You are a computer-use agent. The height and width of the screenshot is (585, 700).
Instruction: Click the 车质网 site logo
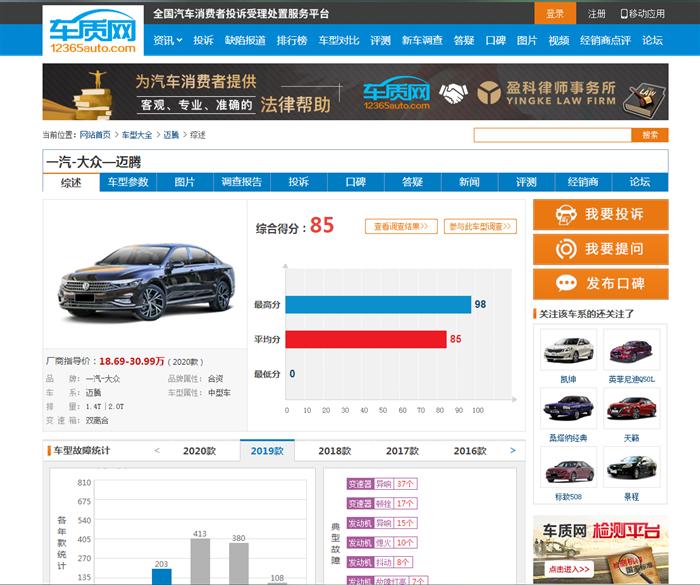click(93, 31)
